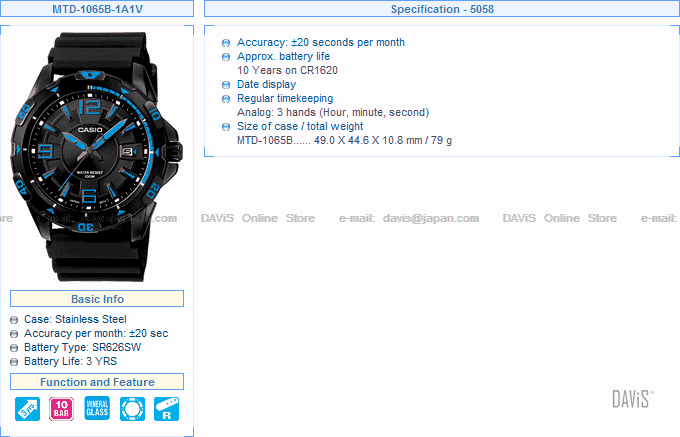Click the Function and Feature heading
This screenshot has height=437, width=680.
tap(97, 382)
